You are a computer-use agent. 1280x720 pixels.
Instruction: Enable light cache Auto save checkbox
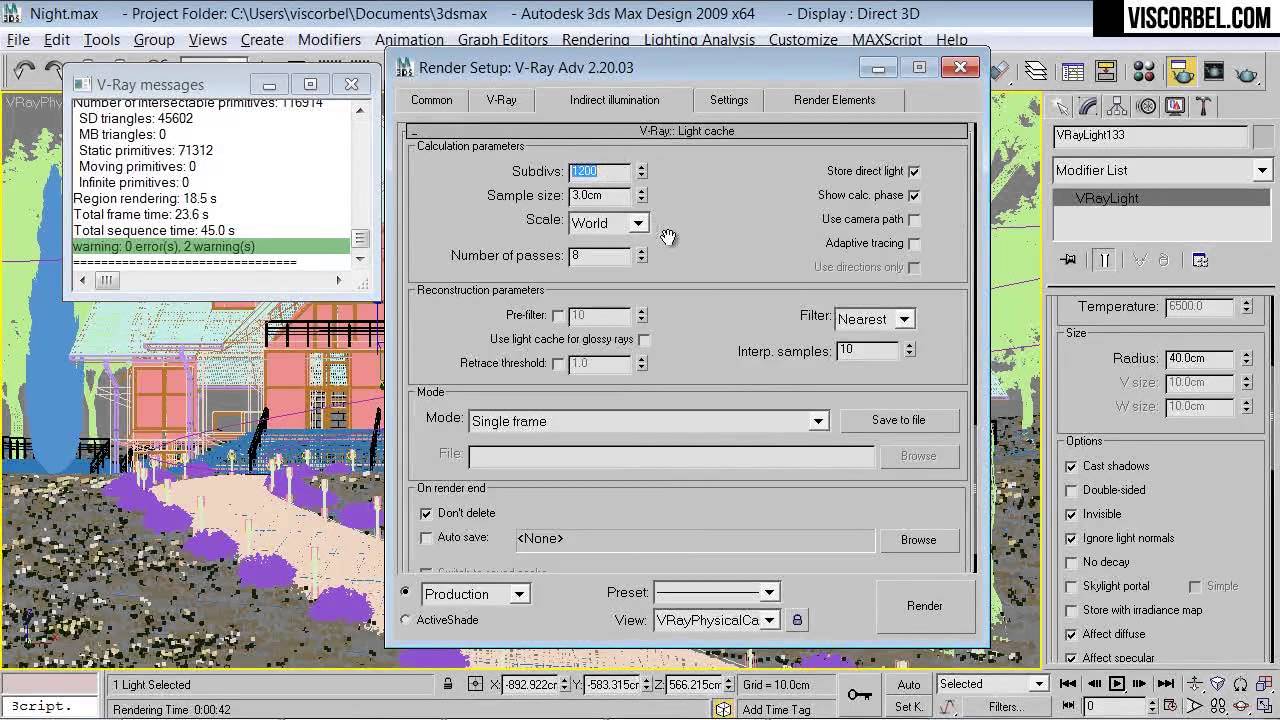point(427,538)
